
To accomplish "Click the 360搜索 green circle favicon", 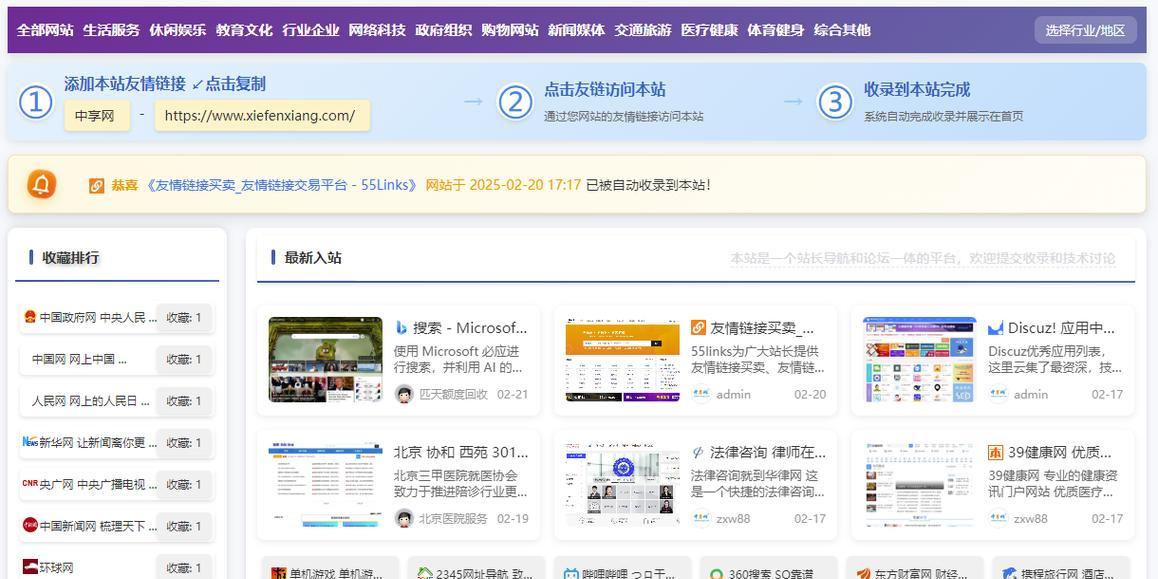I will tap(716, 574).
